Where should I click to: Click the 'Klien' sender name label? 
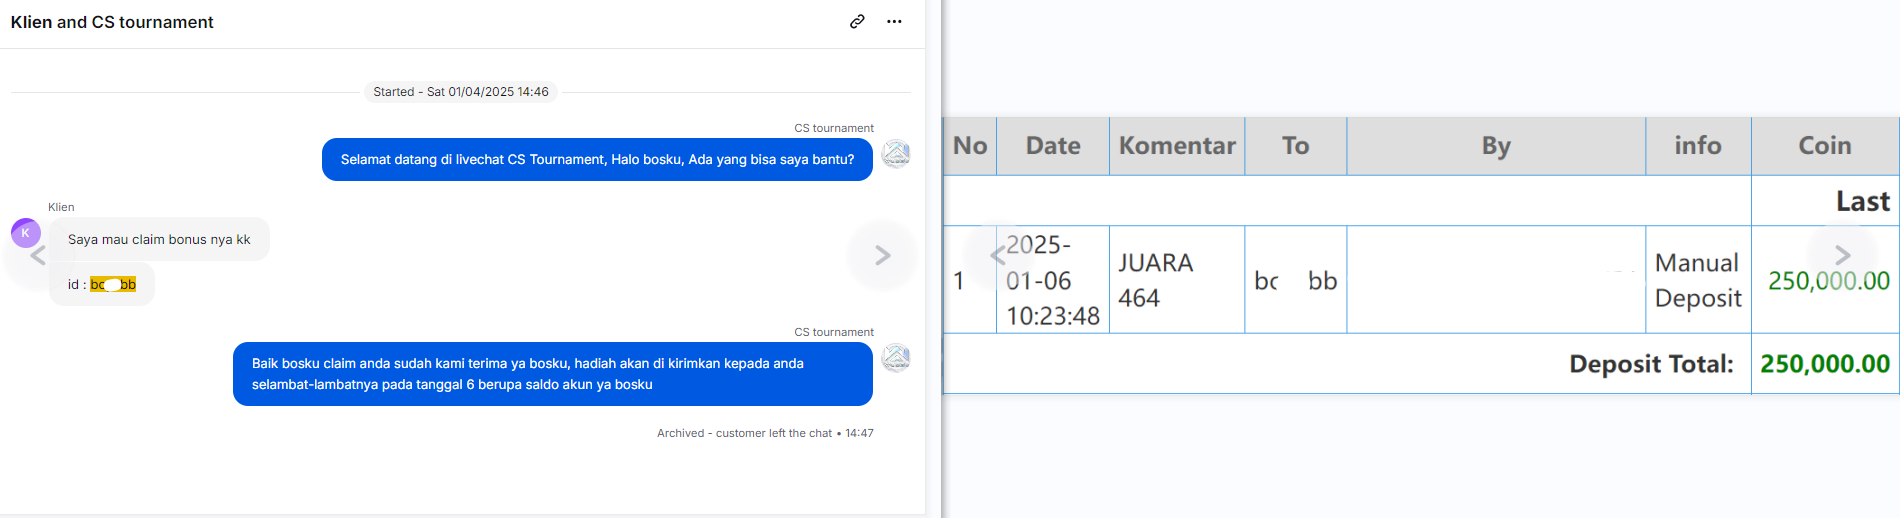[61, 207]
